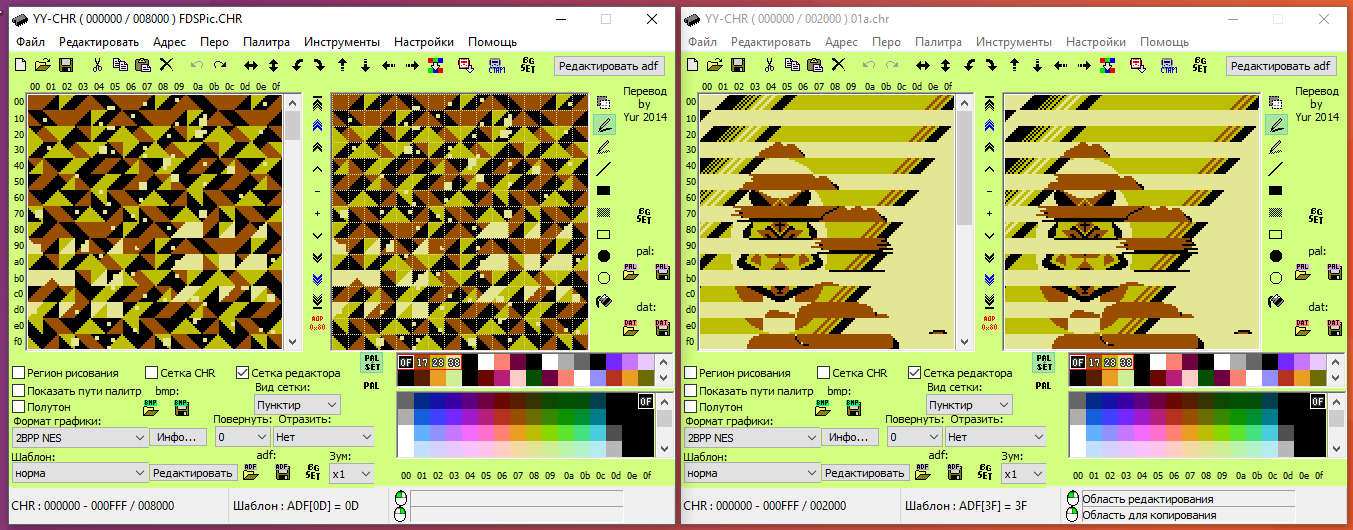Viewport: 1353px width, 530px height.
Task: Click 'Редактировать adf' button in FDSPic.CHR window
Action: point(608,66)
